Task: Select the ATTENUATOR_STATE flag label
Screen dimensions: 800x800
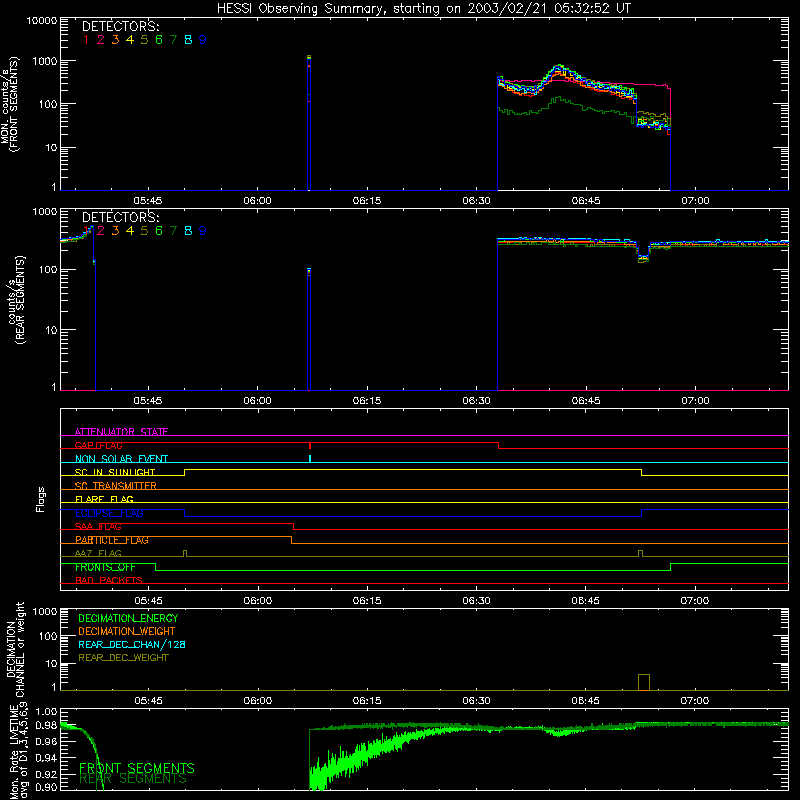Action: coord(121,432)
